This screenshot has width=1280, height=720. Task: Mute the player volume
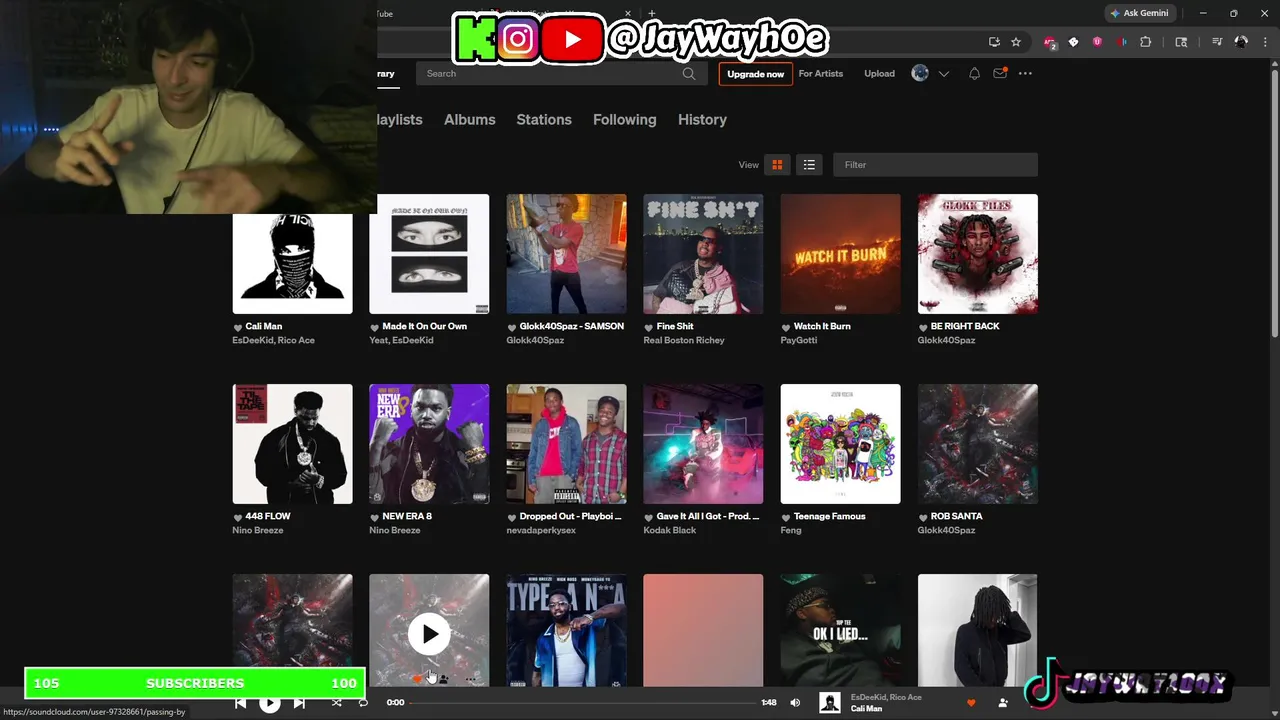coord(795,703)
